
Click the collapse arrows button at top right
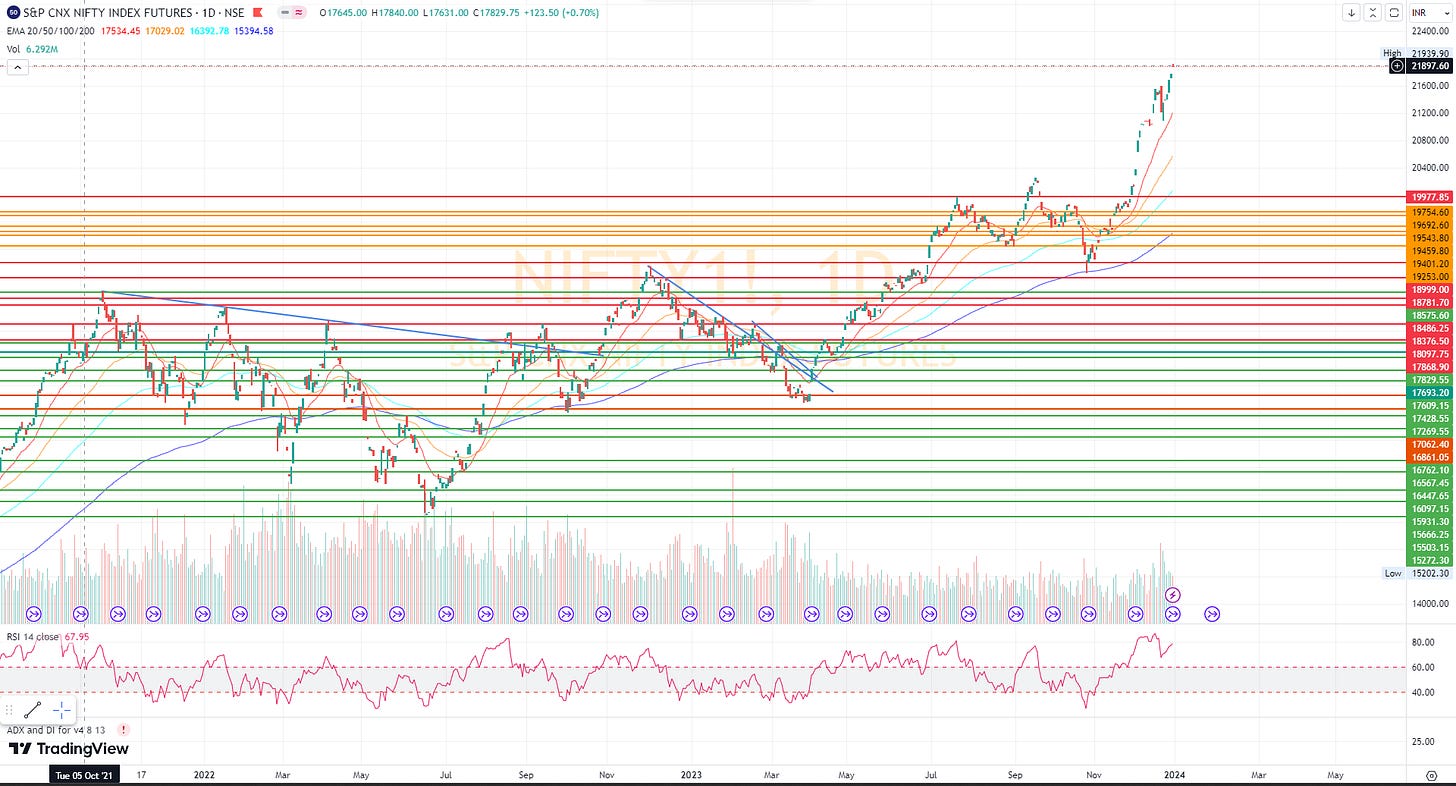[x=1372, y=13]
